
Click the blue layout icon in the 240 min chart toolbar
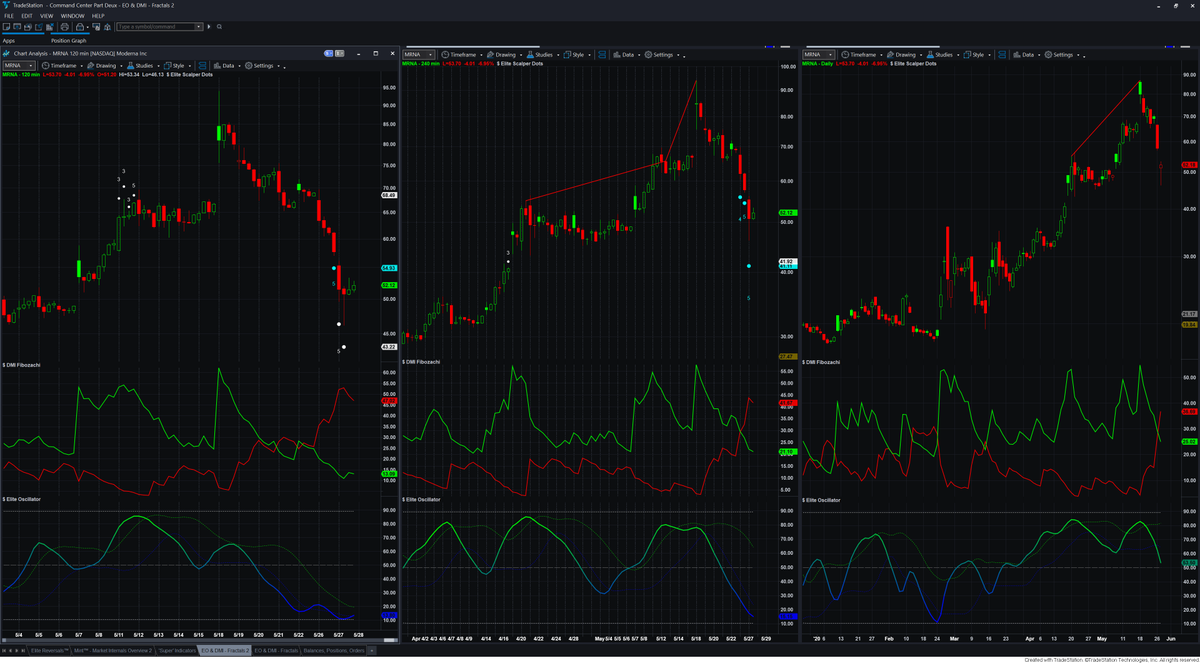click(x=602, y=55)
